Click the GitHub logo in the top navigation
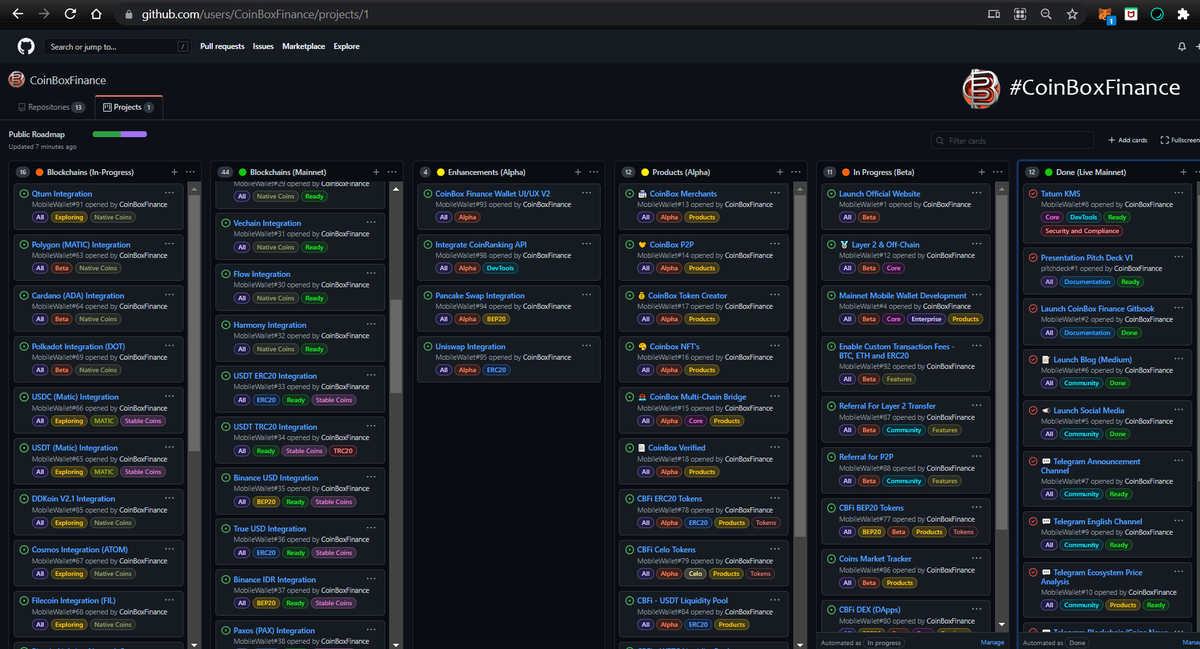Viewport: 1200px width, 649px height. coord(25,46)
